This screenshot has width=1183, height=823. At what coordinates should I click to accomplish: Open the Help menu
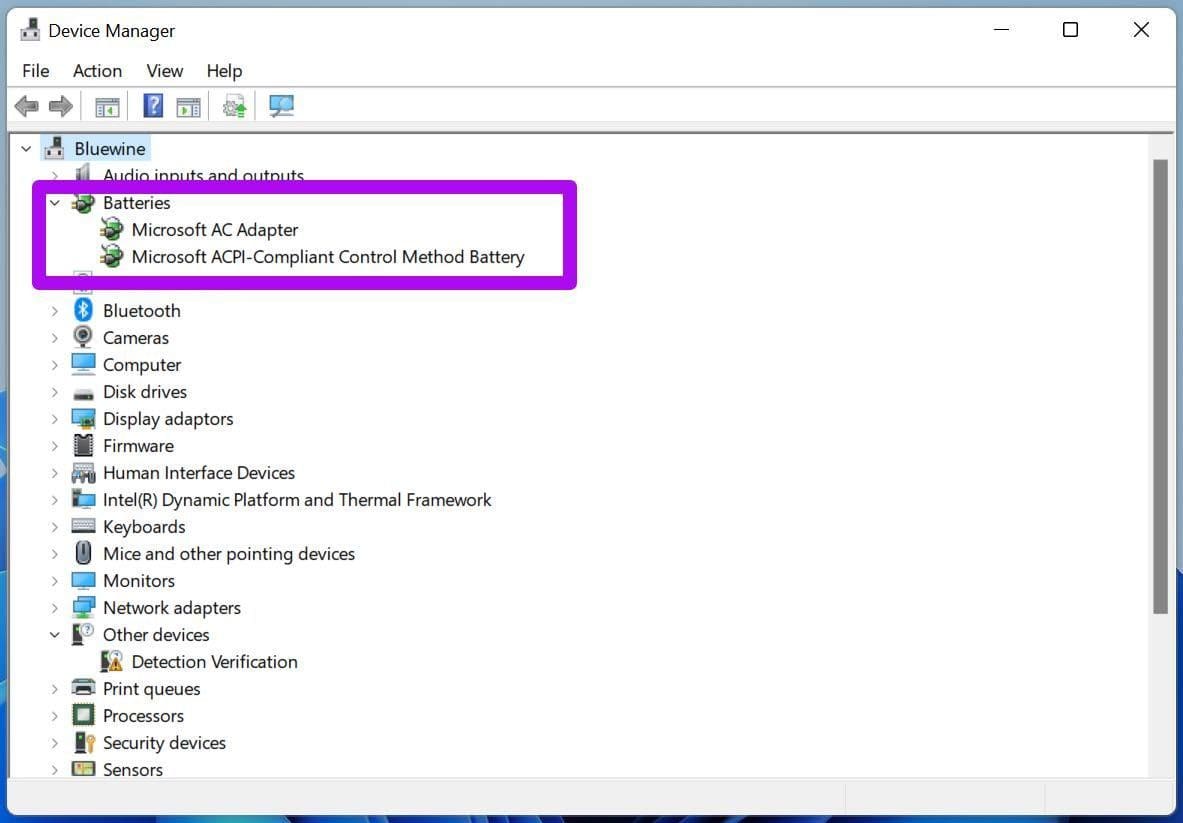[x=224, y=71]
